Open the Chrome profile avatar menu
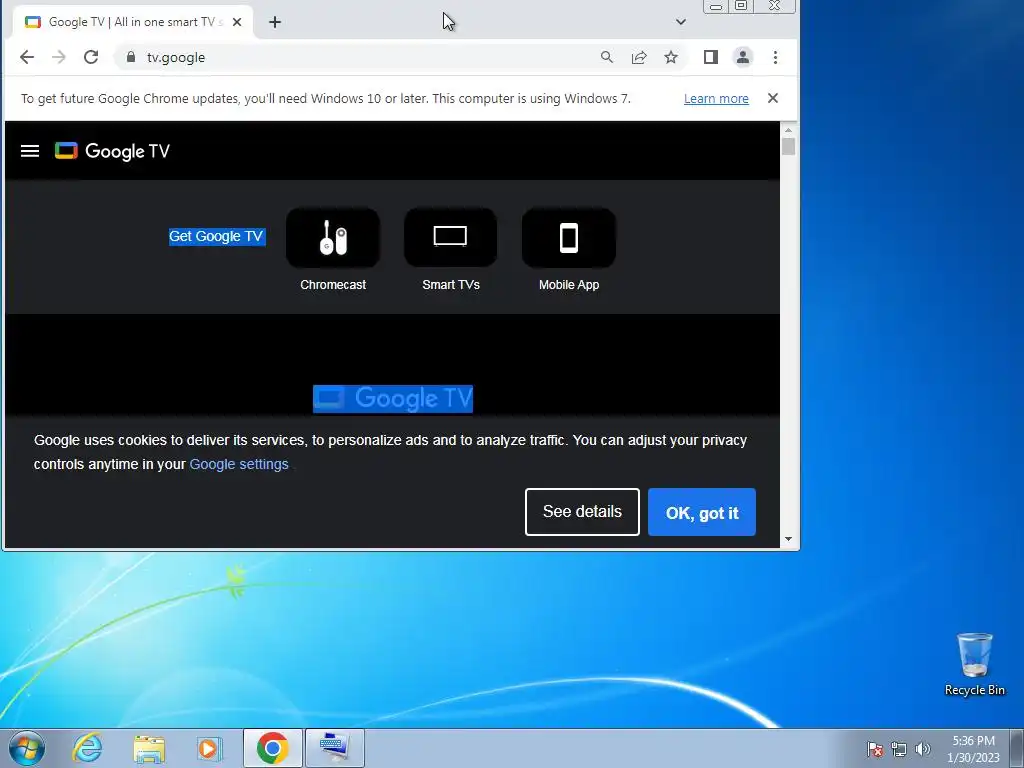 pyautogui.click(x=743, y=57)
